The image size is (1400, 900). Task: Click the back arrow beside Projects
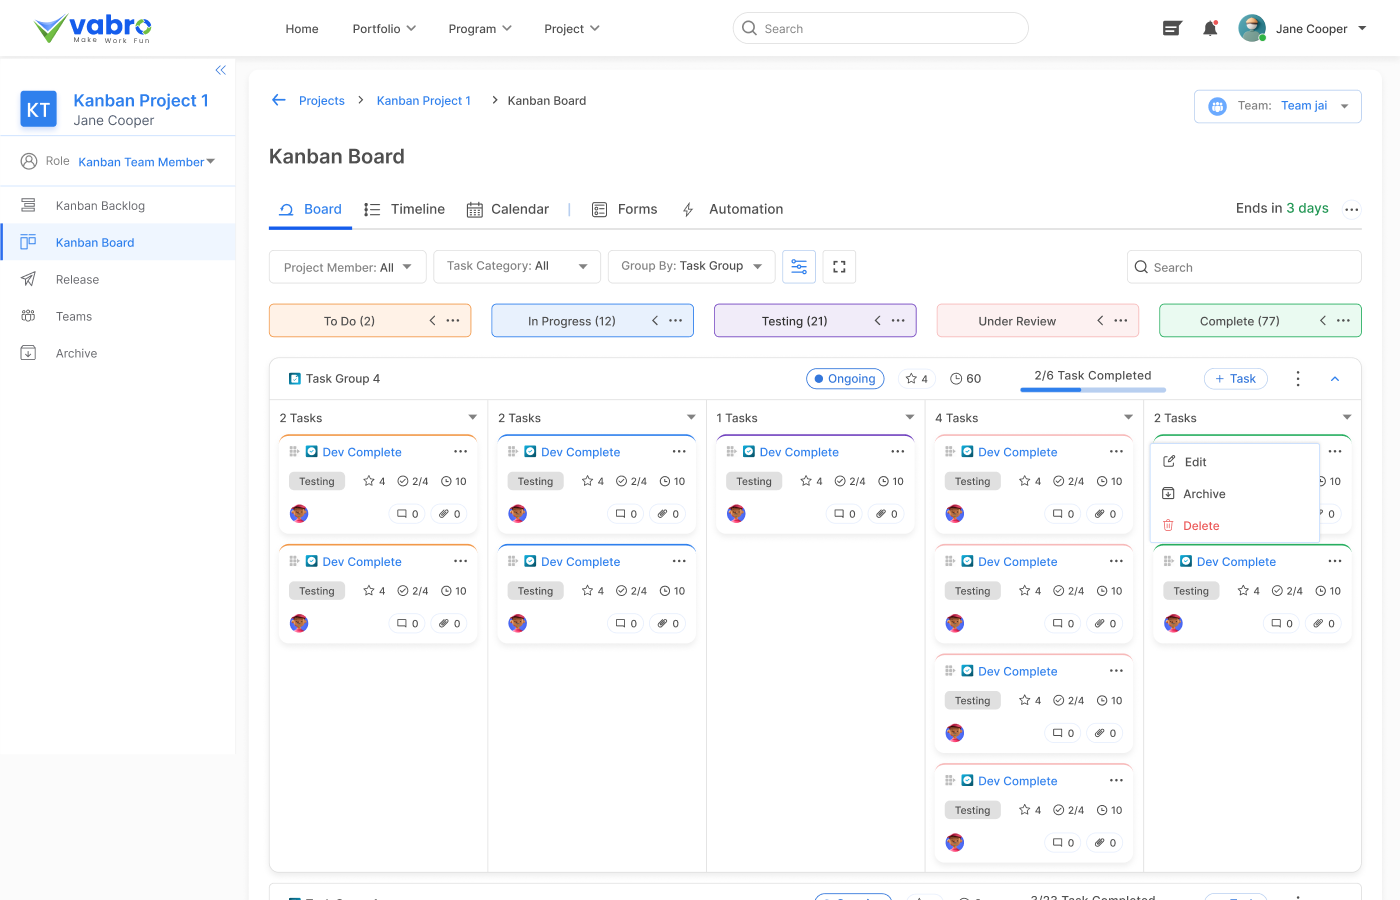click(x=279, y=100)
